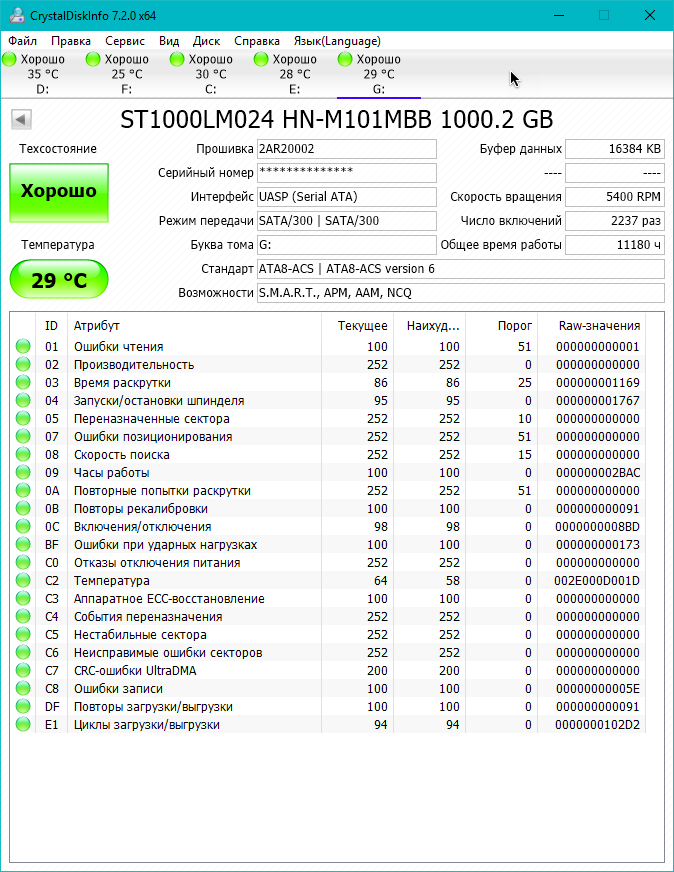Click the Буфер данных 16384 KB field
Viewport: 674px width, 872px height.
pyautogui.click(x=614, y=149)
